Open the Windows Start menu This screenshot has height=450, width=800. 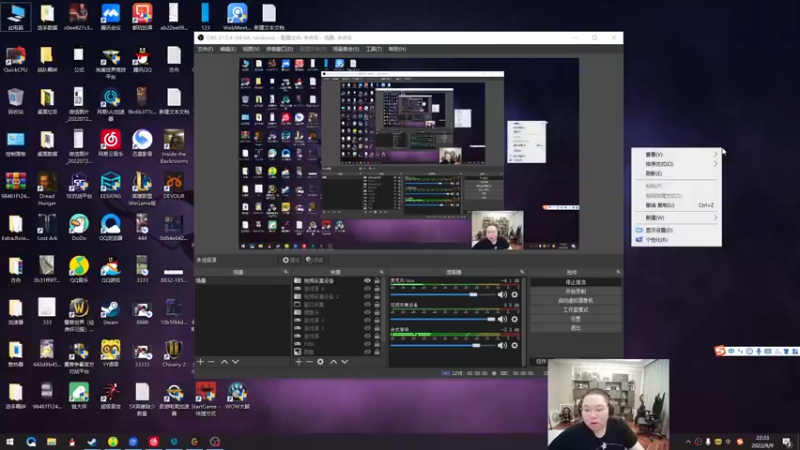10,441
